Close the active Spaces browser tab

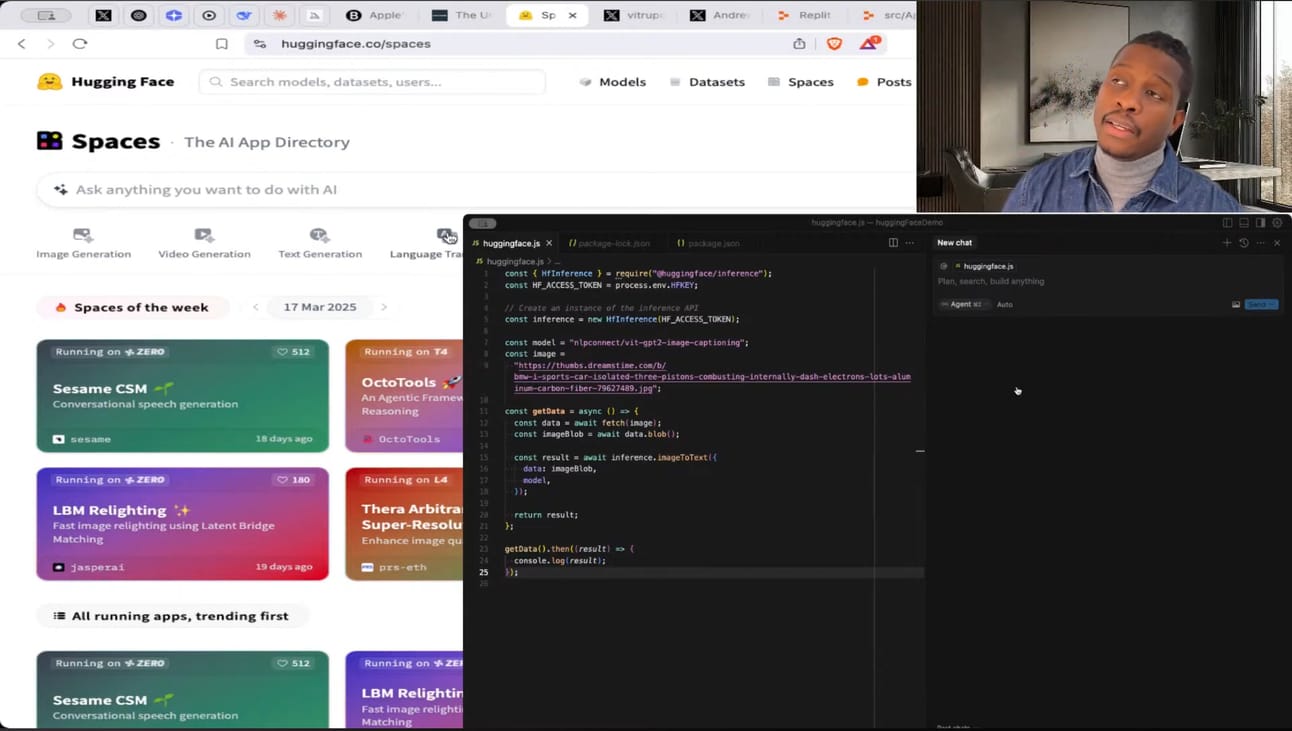[573, 15]
